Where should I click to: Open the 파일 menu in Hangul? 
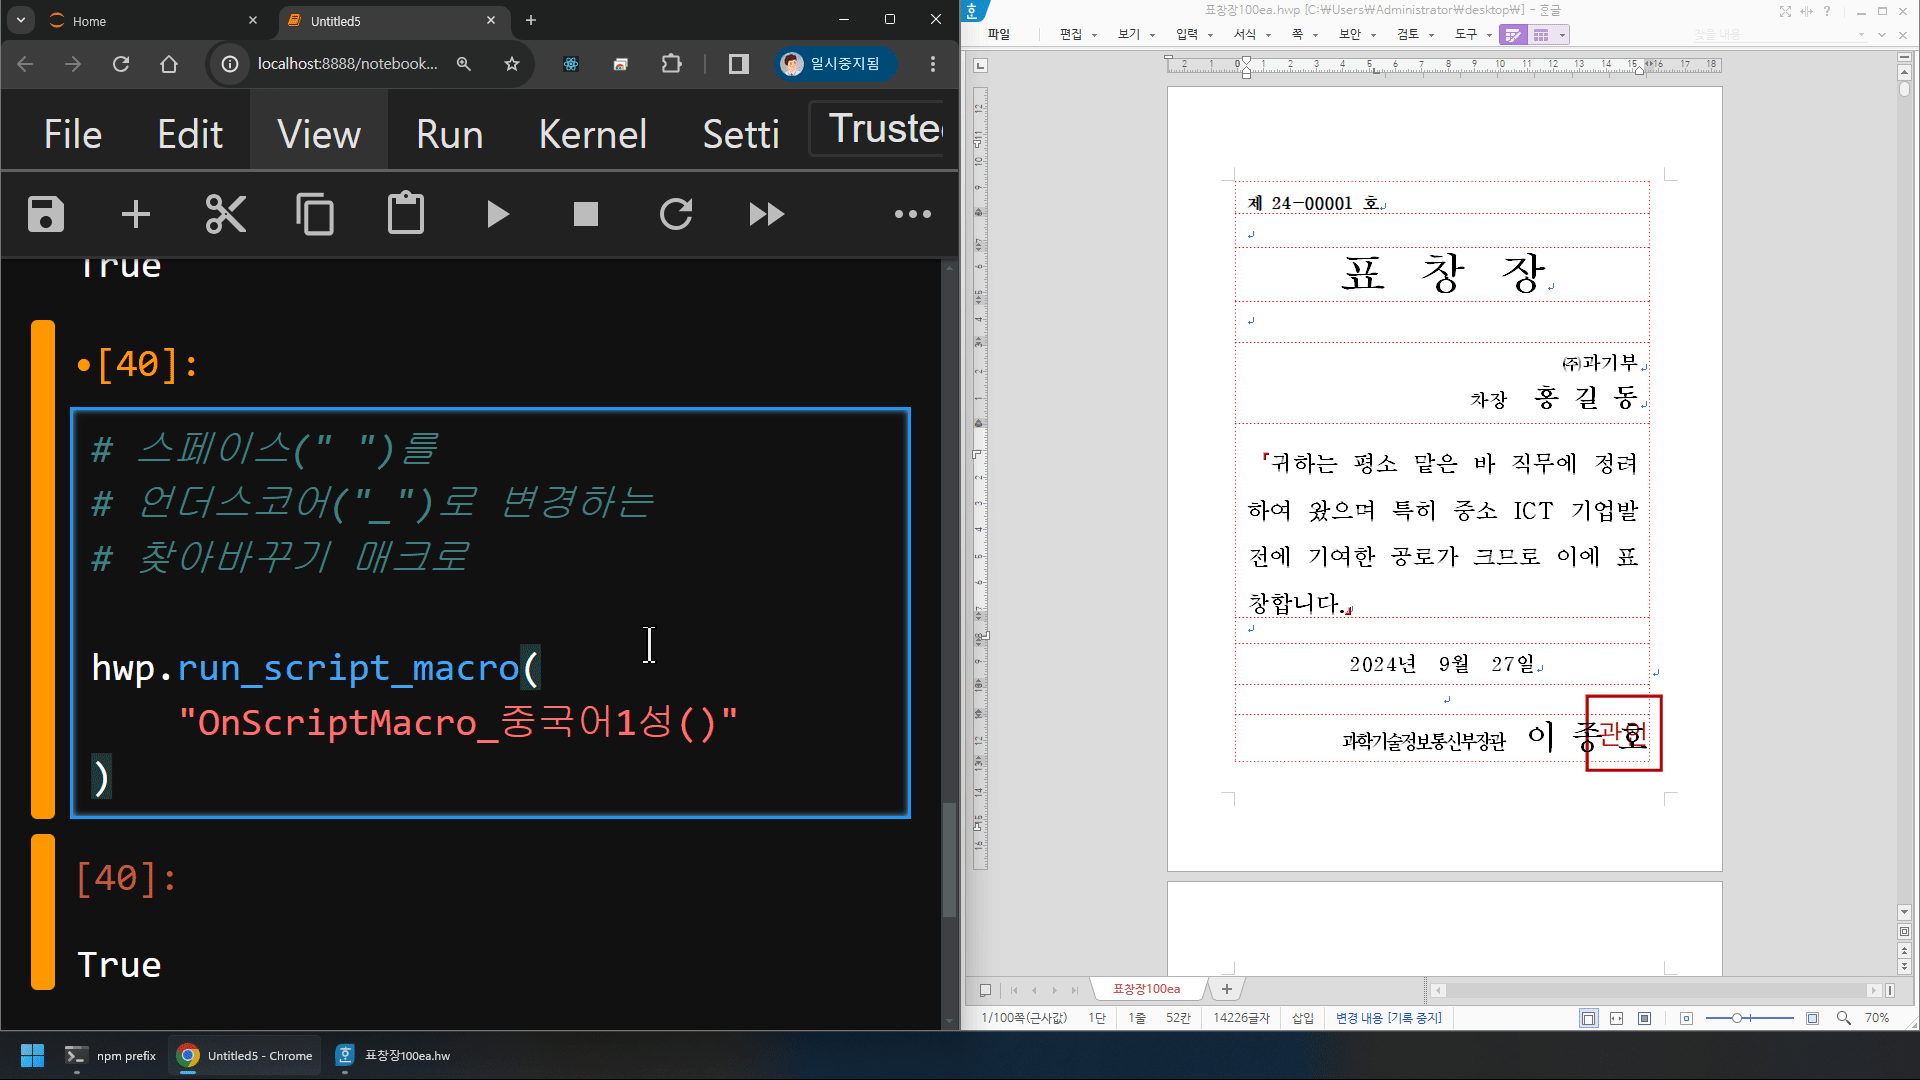coord(998,34)
